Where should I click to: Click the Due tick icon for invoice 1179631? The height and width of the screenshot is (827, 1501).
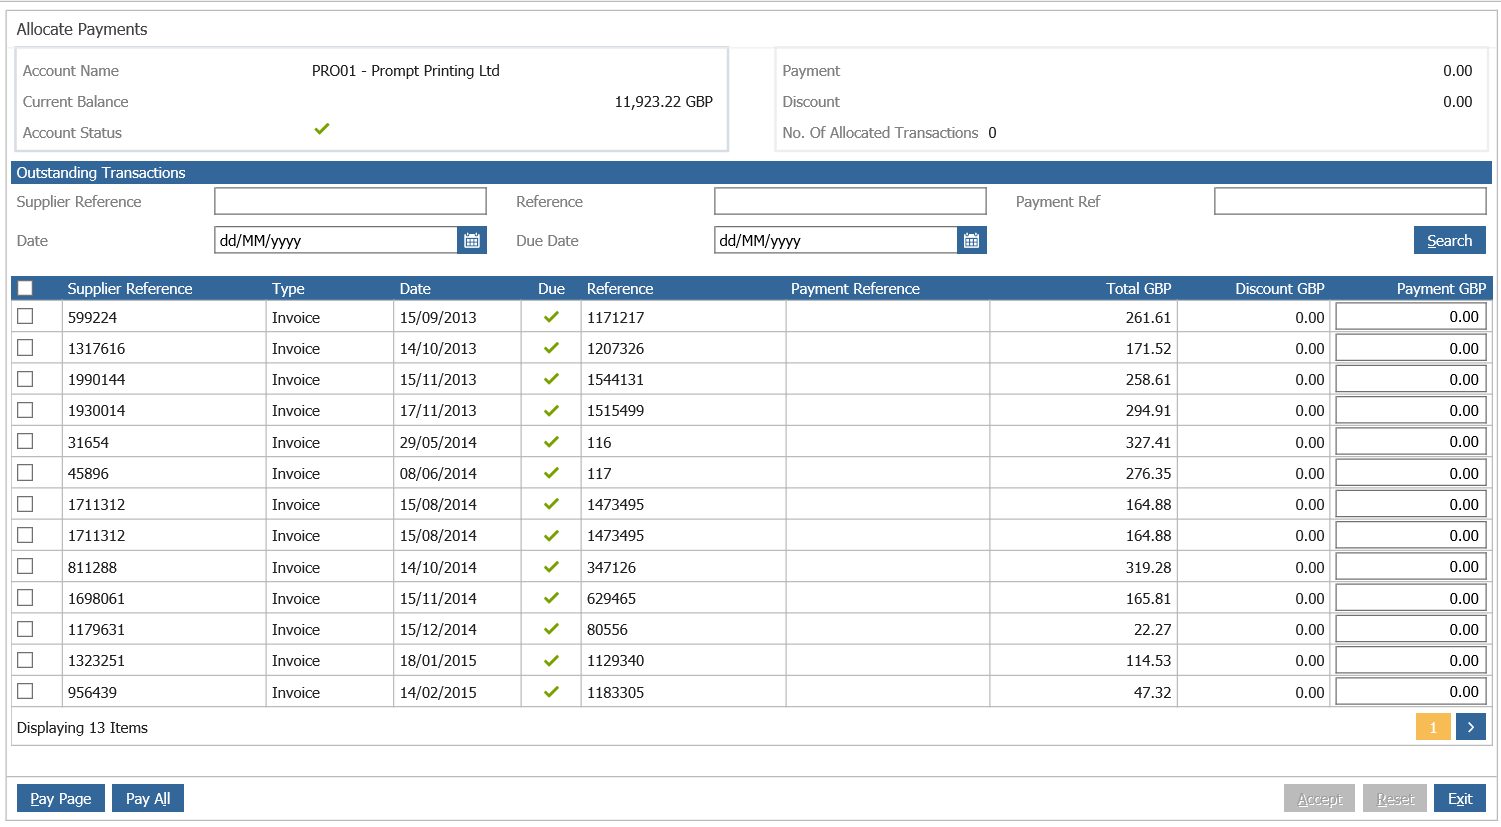(x=551, y=629)
